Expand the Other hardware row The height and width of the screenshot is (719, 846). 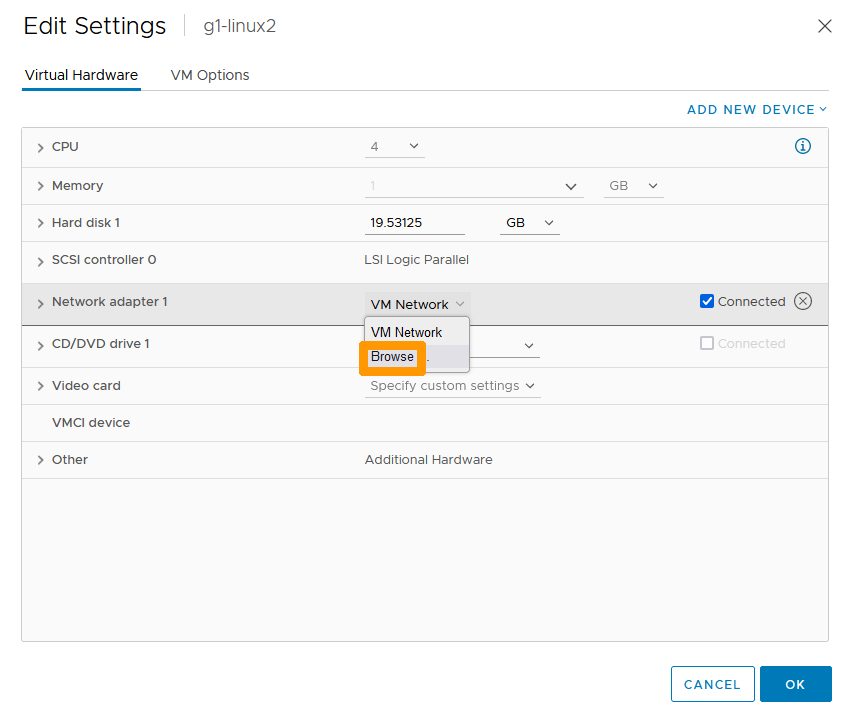[41, 461]
